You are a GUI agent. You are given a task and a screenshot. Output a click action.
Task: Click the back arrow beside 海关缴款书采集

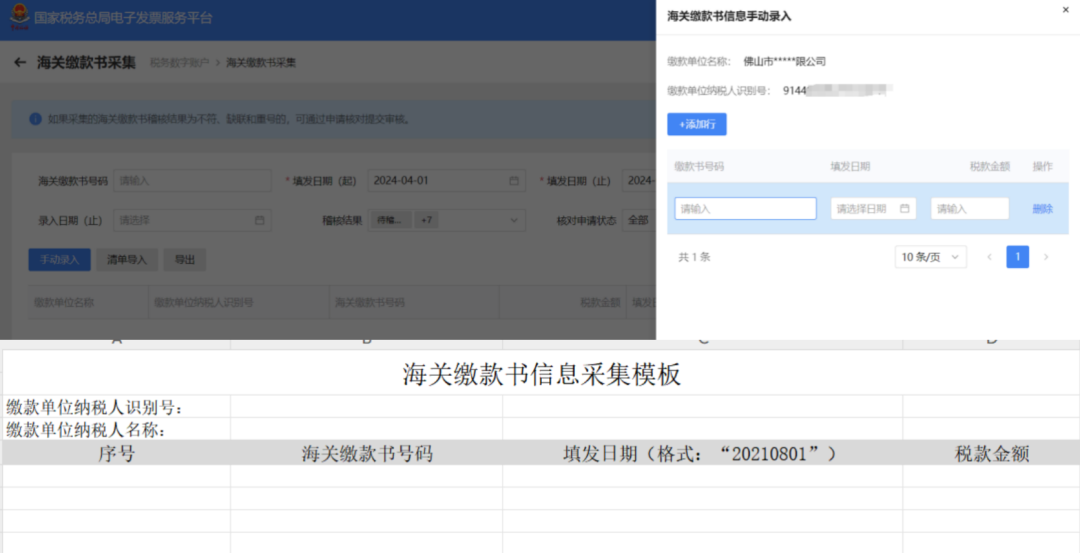click(x=20, y=63)
